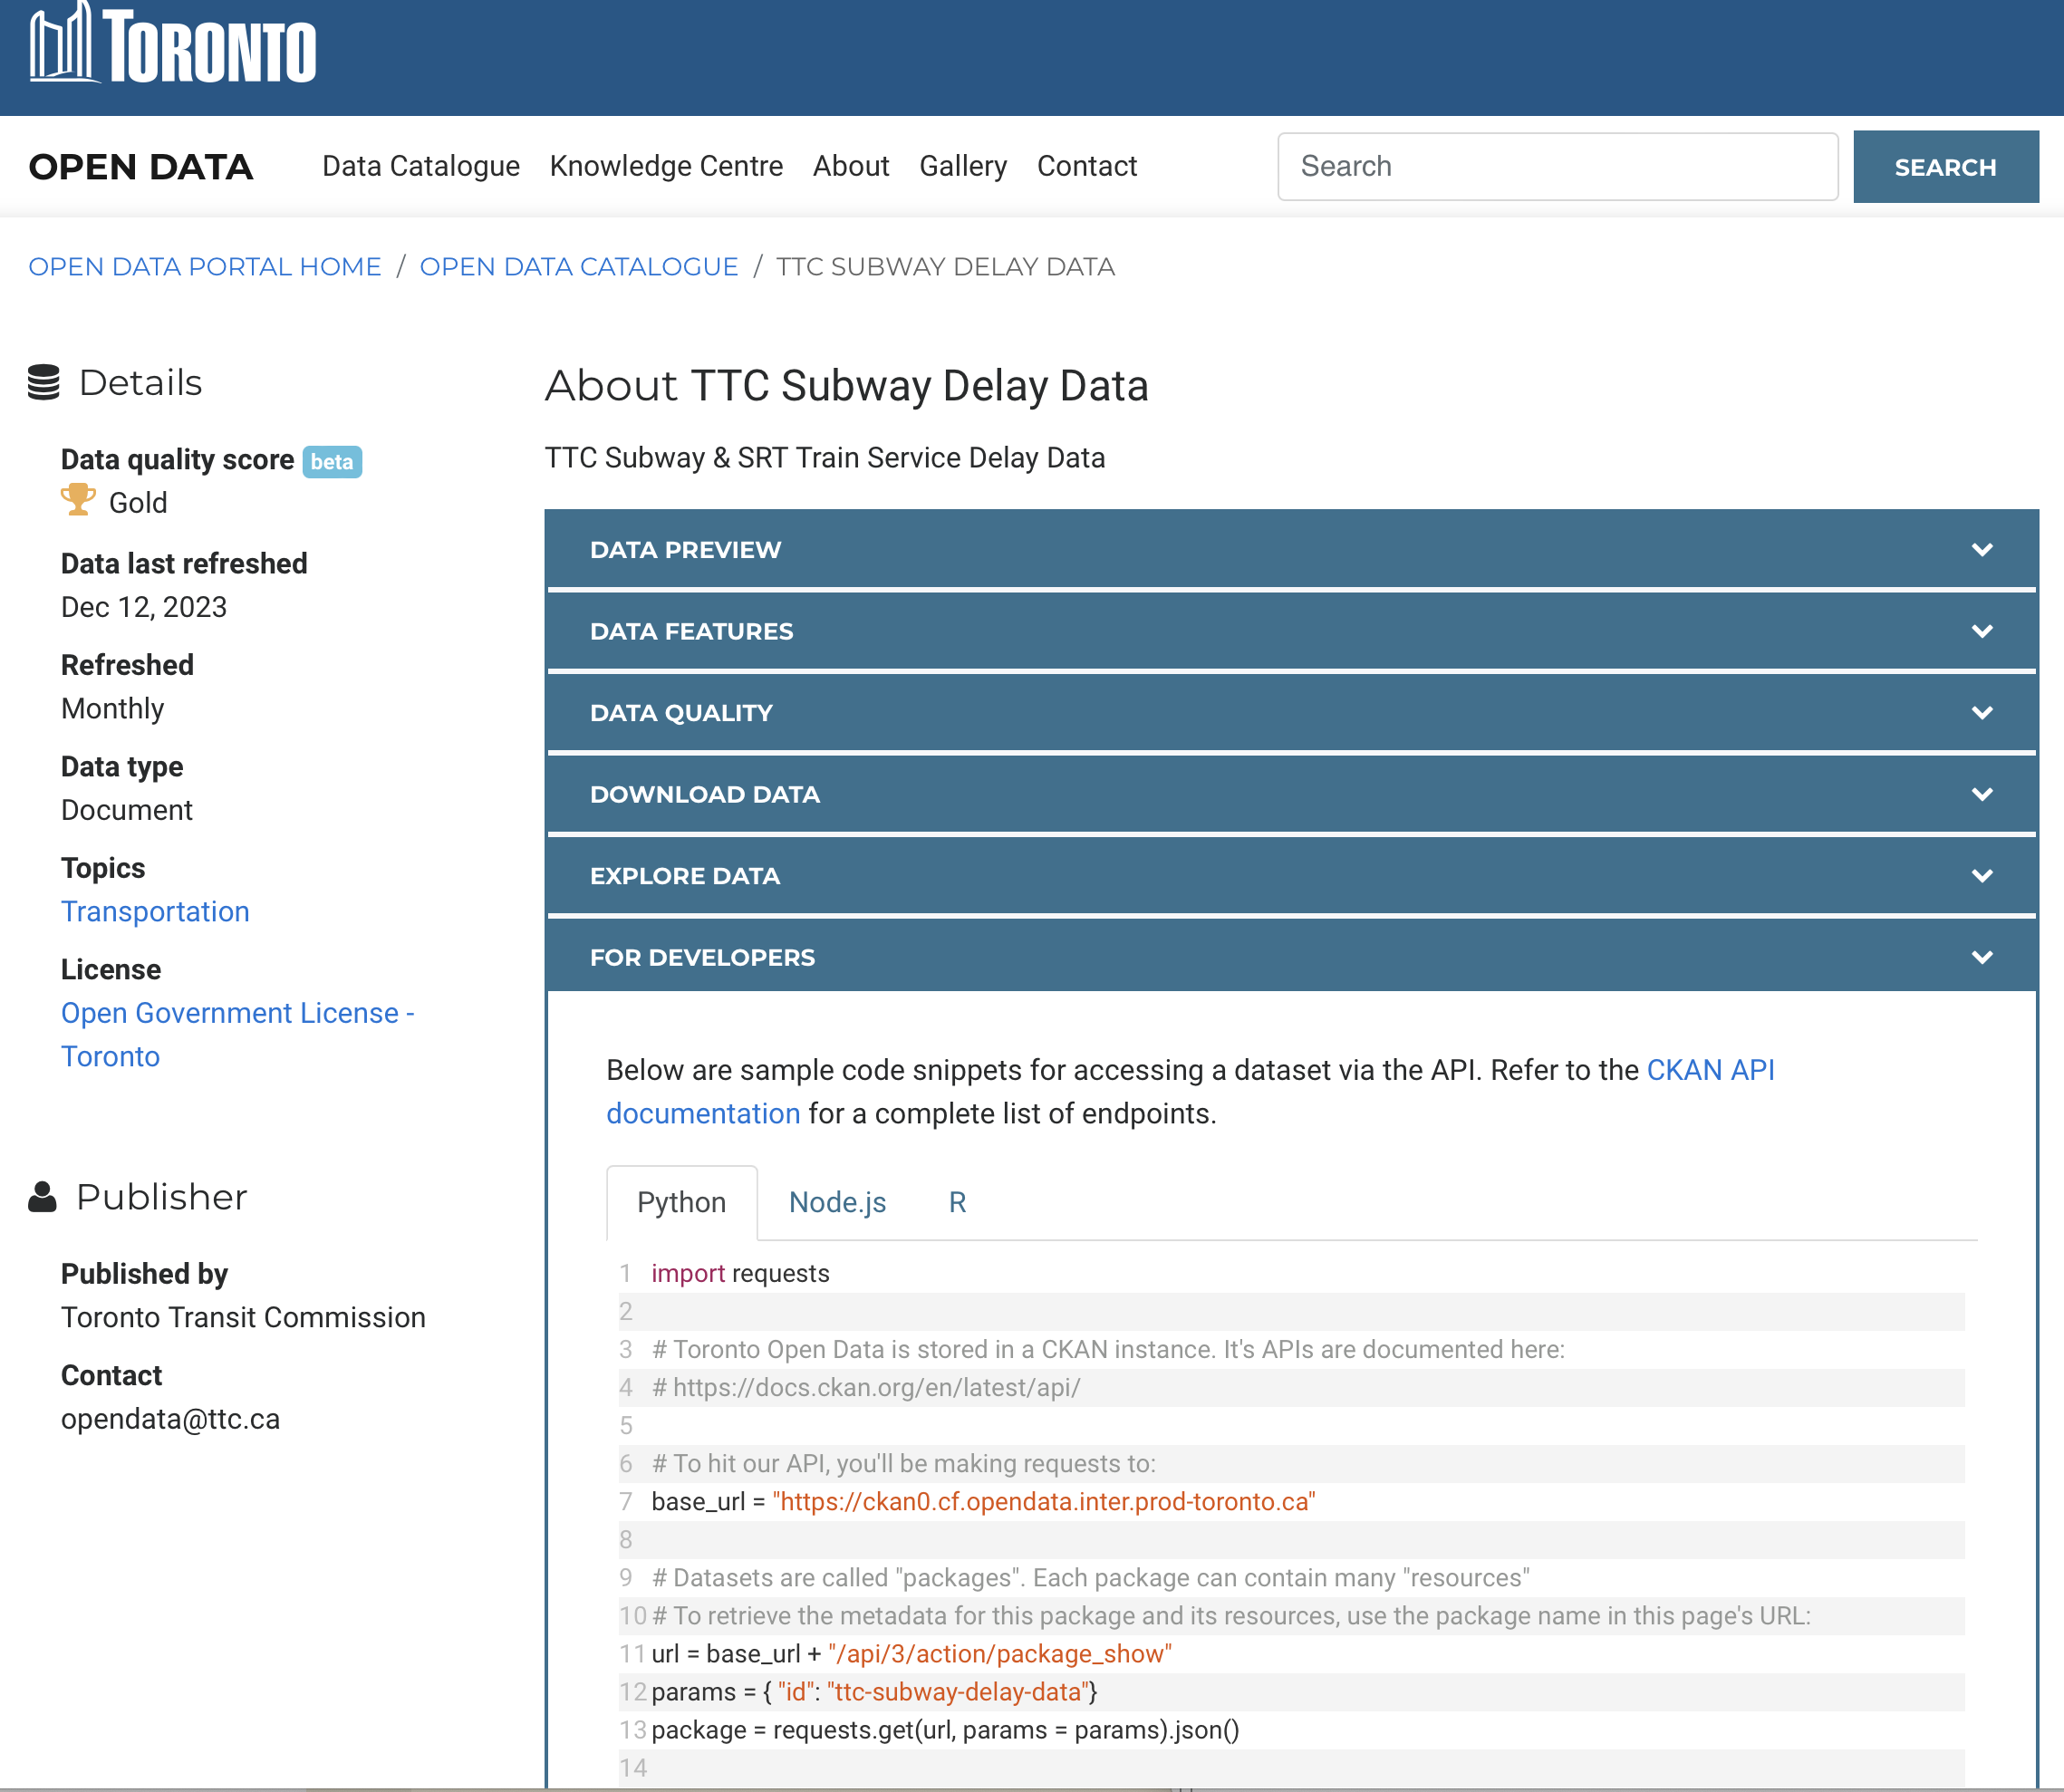Expand the Explore Data section
This screenshot has height=1792, width=2064.
point(1291,875)
